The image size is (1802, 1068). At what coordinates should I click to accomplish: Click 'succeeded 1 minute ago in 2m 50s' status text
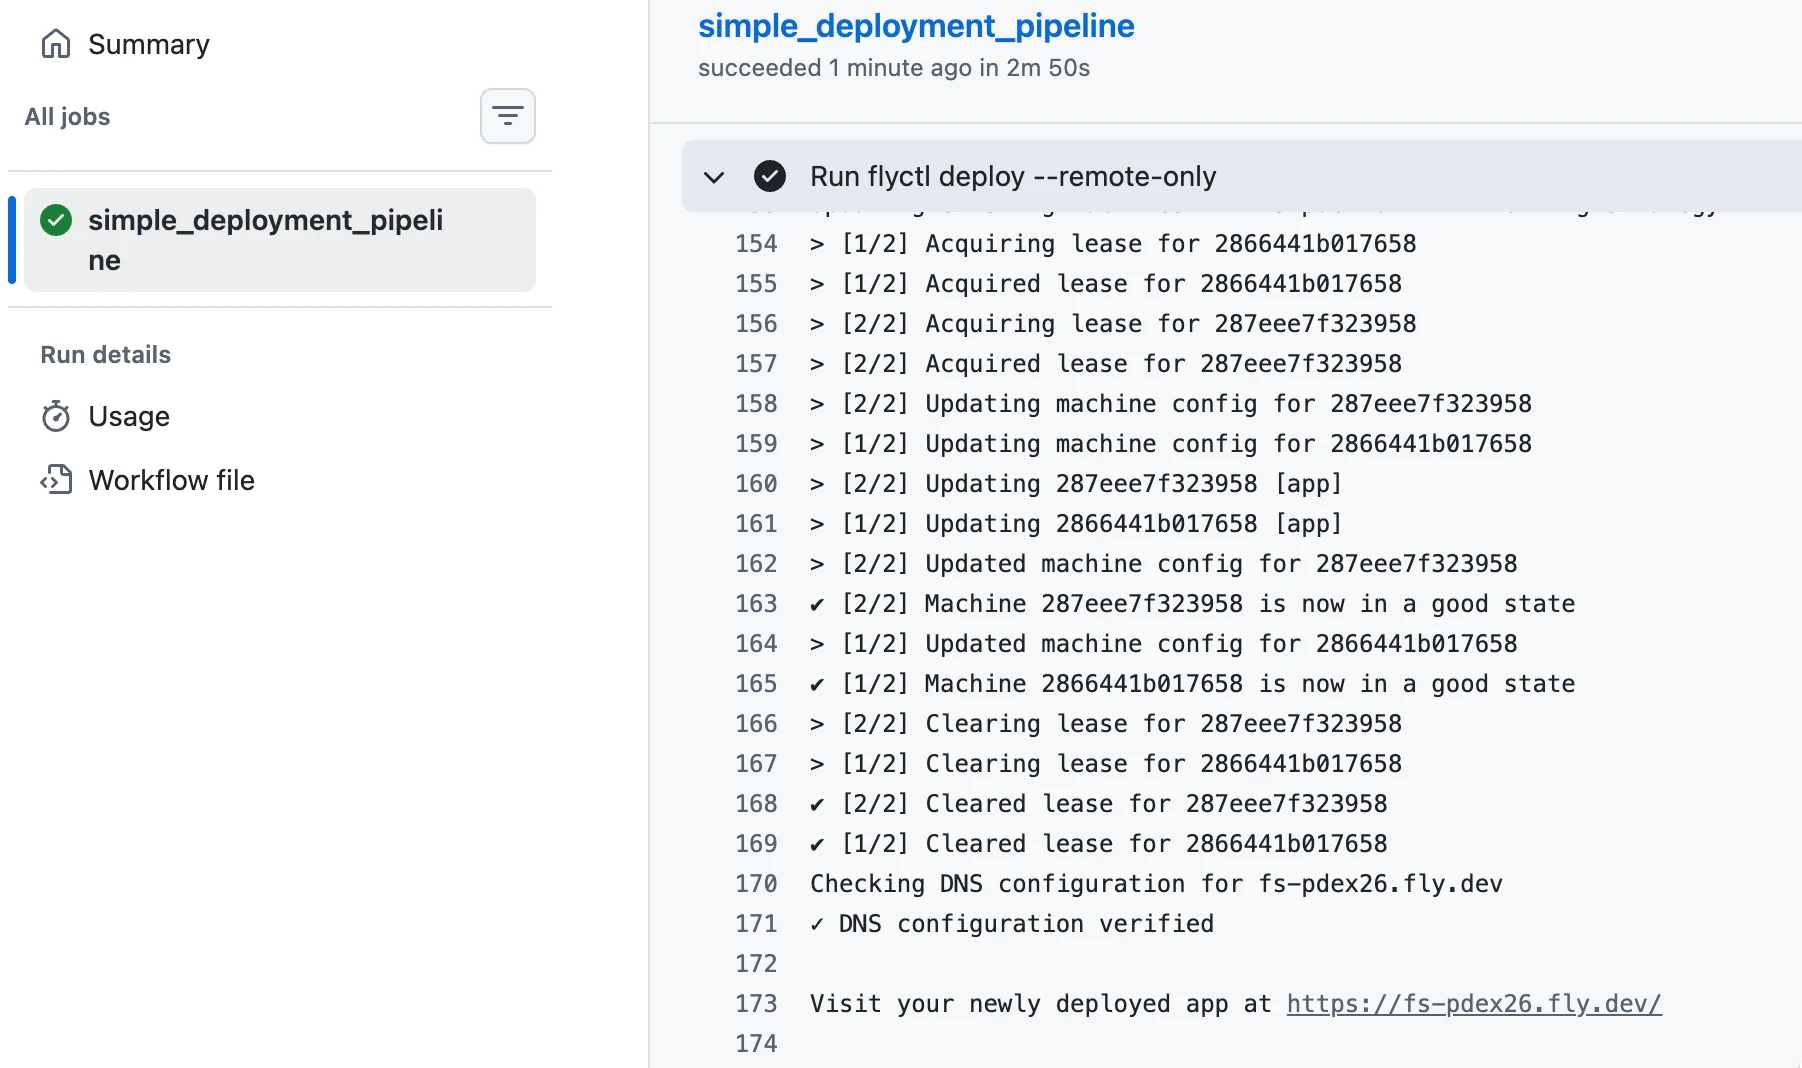894,68
